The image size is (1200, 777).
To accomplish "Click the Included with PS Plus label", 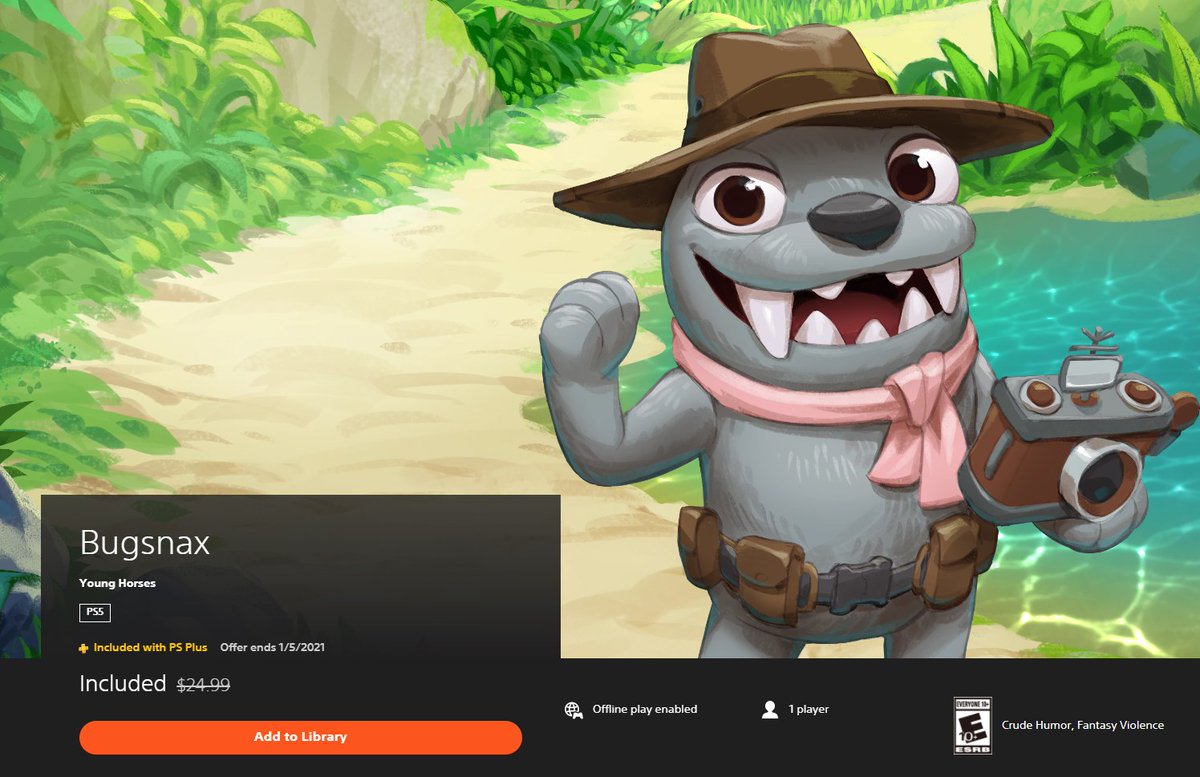I will pyautogui.click(x=150, y=648).
